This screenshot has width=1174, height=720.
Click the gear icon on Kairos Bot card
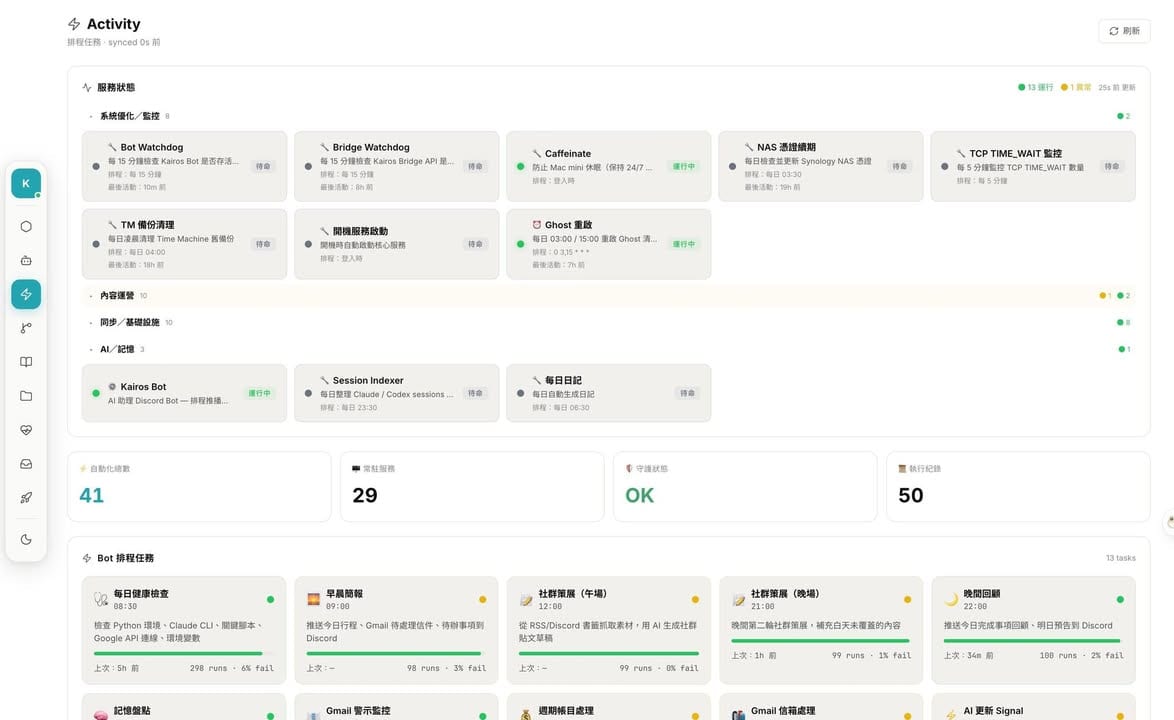pyautogui.click(x=112, y=387)
